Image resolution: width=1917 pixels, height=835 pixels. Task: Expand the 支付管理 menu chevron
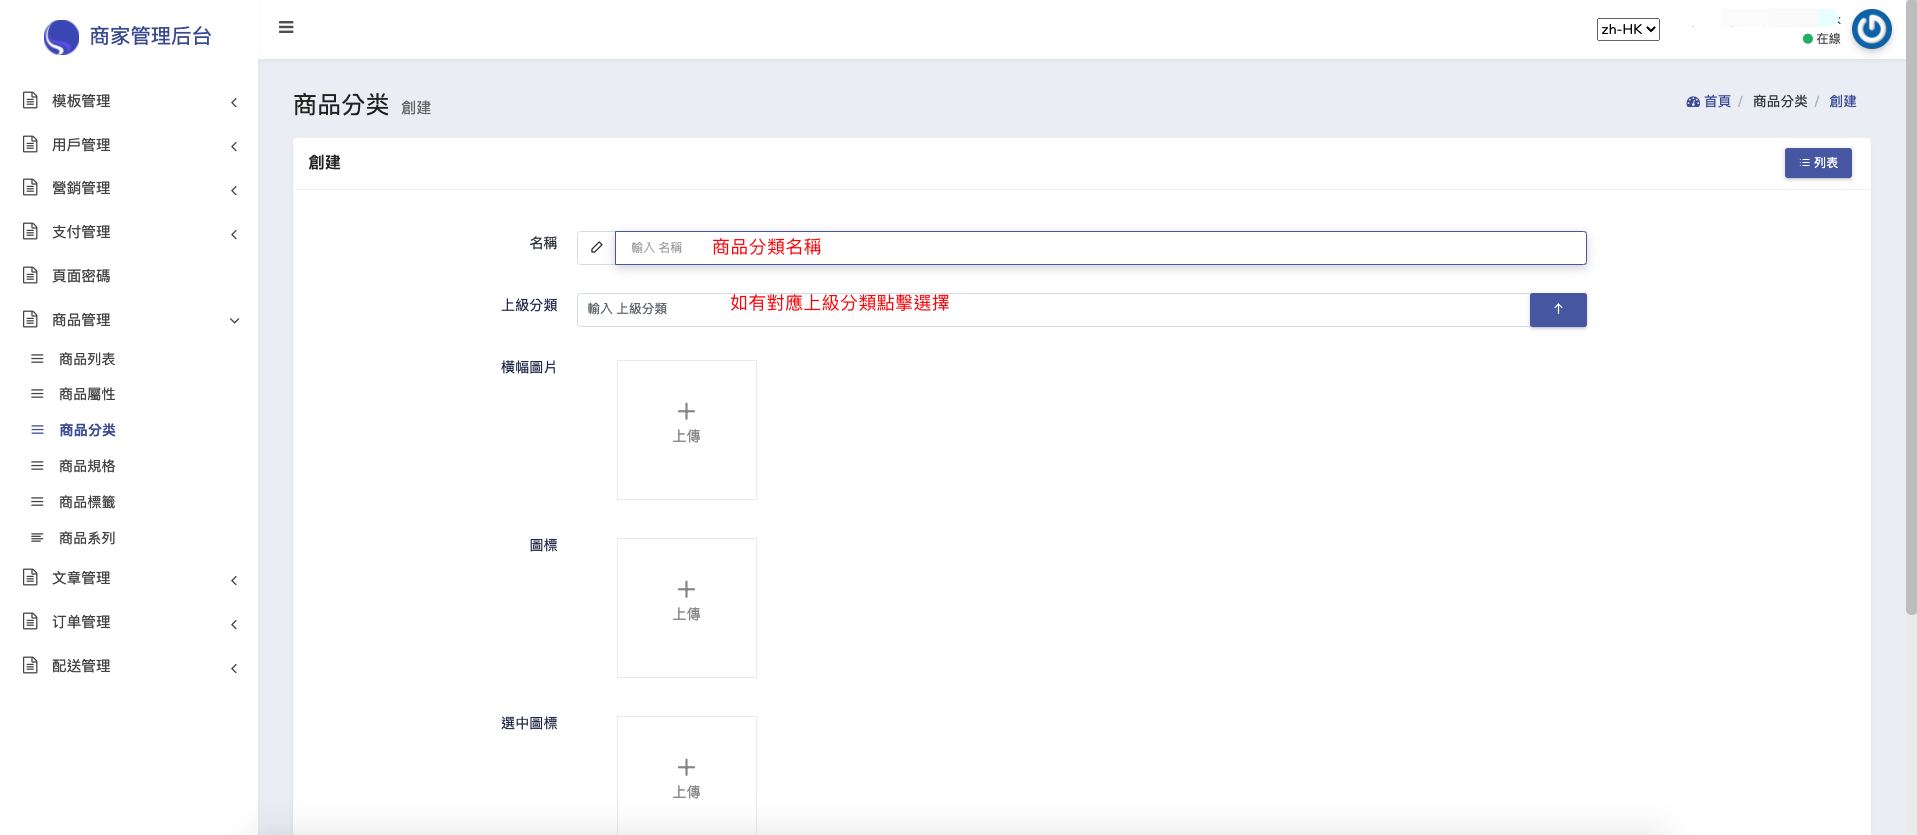click(x=234, y=234)
